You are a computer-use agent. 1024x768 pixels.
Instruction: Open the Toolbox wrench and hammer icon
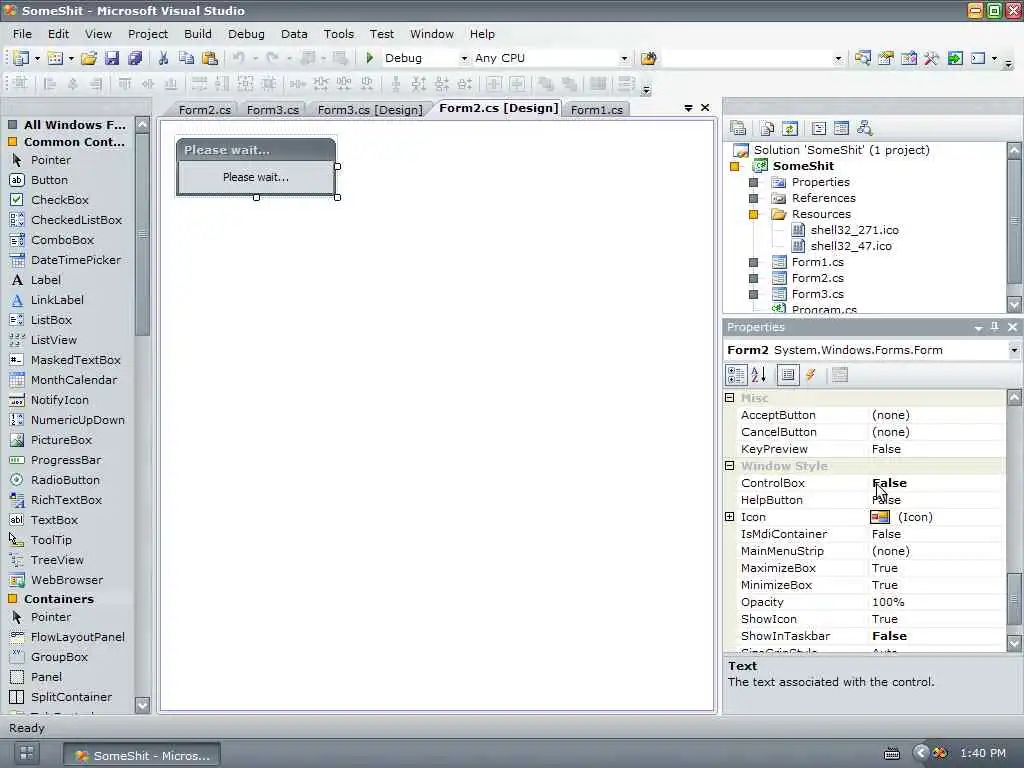click(x=931, y=58)
